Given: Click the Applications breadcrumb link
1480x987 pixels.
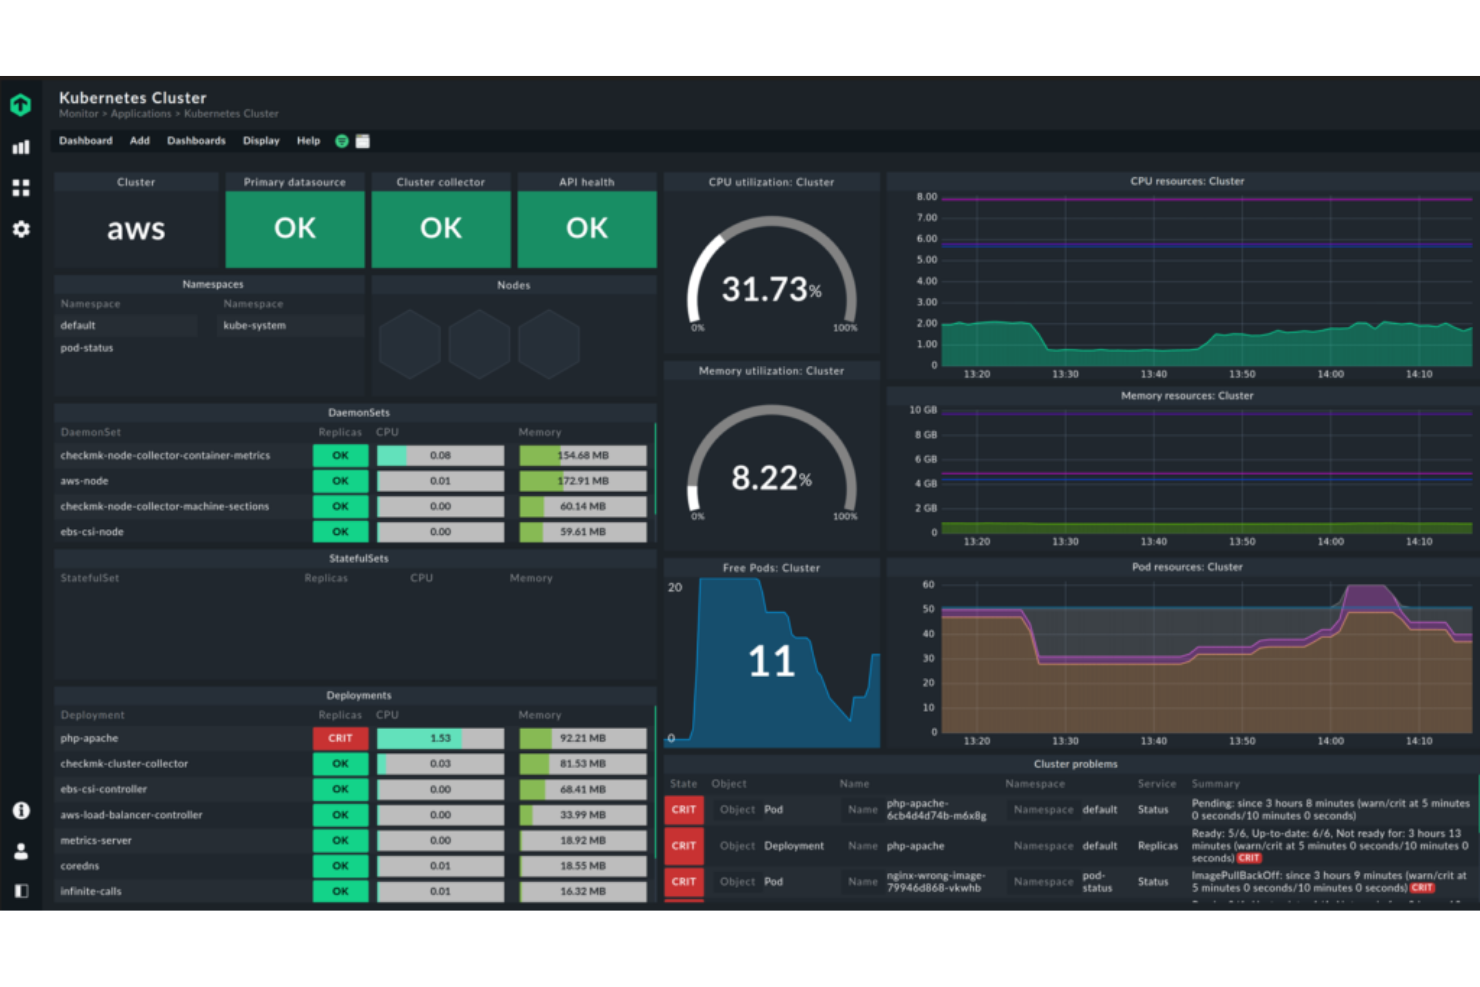Looking at the screenshot, I should click(x=140, y=113).
